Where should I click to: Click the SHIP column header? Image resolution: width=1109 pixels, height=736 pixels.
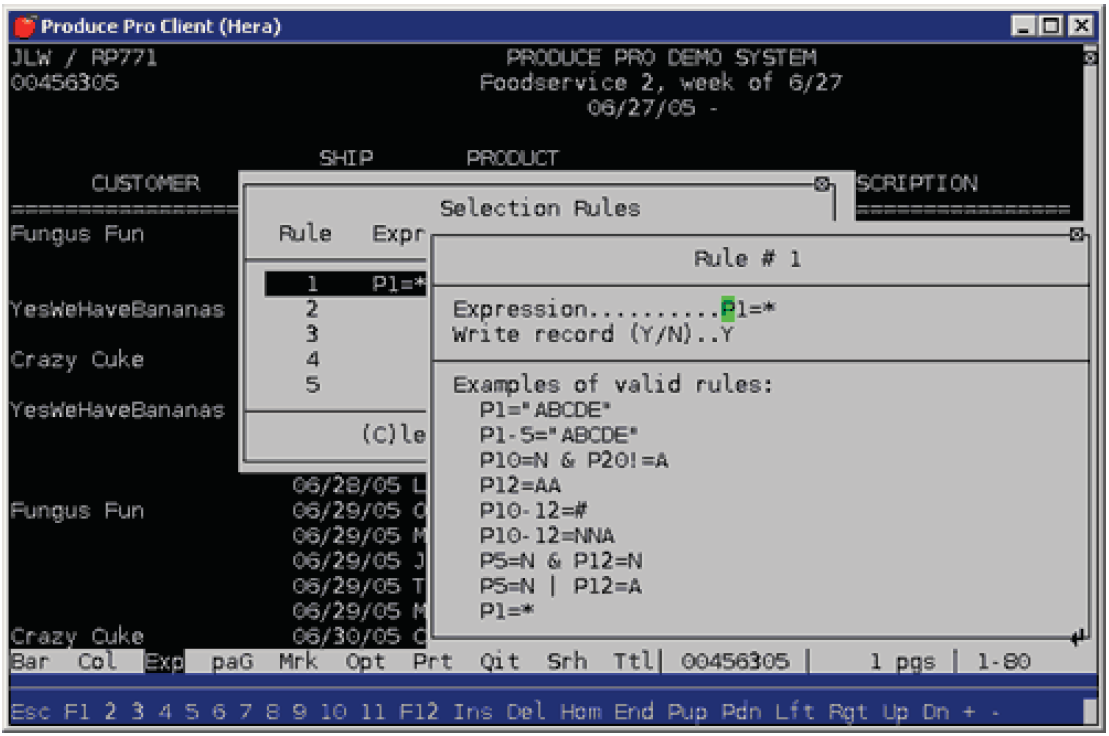click(x=346, y=158)
